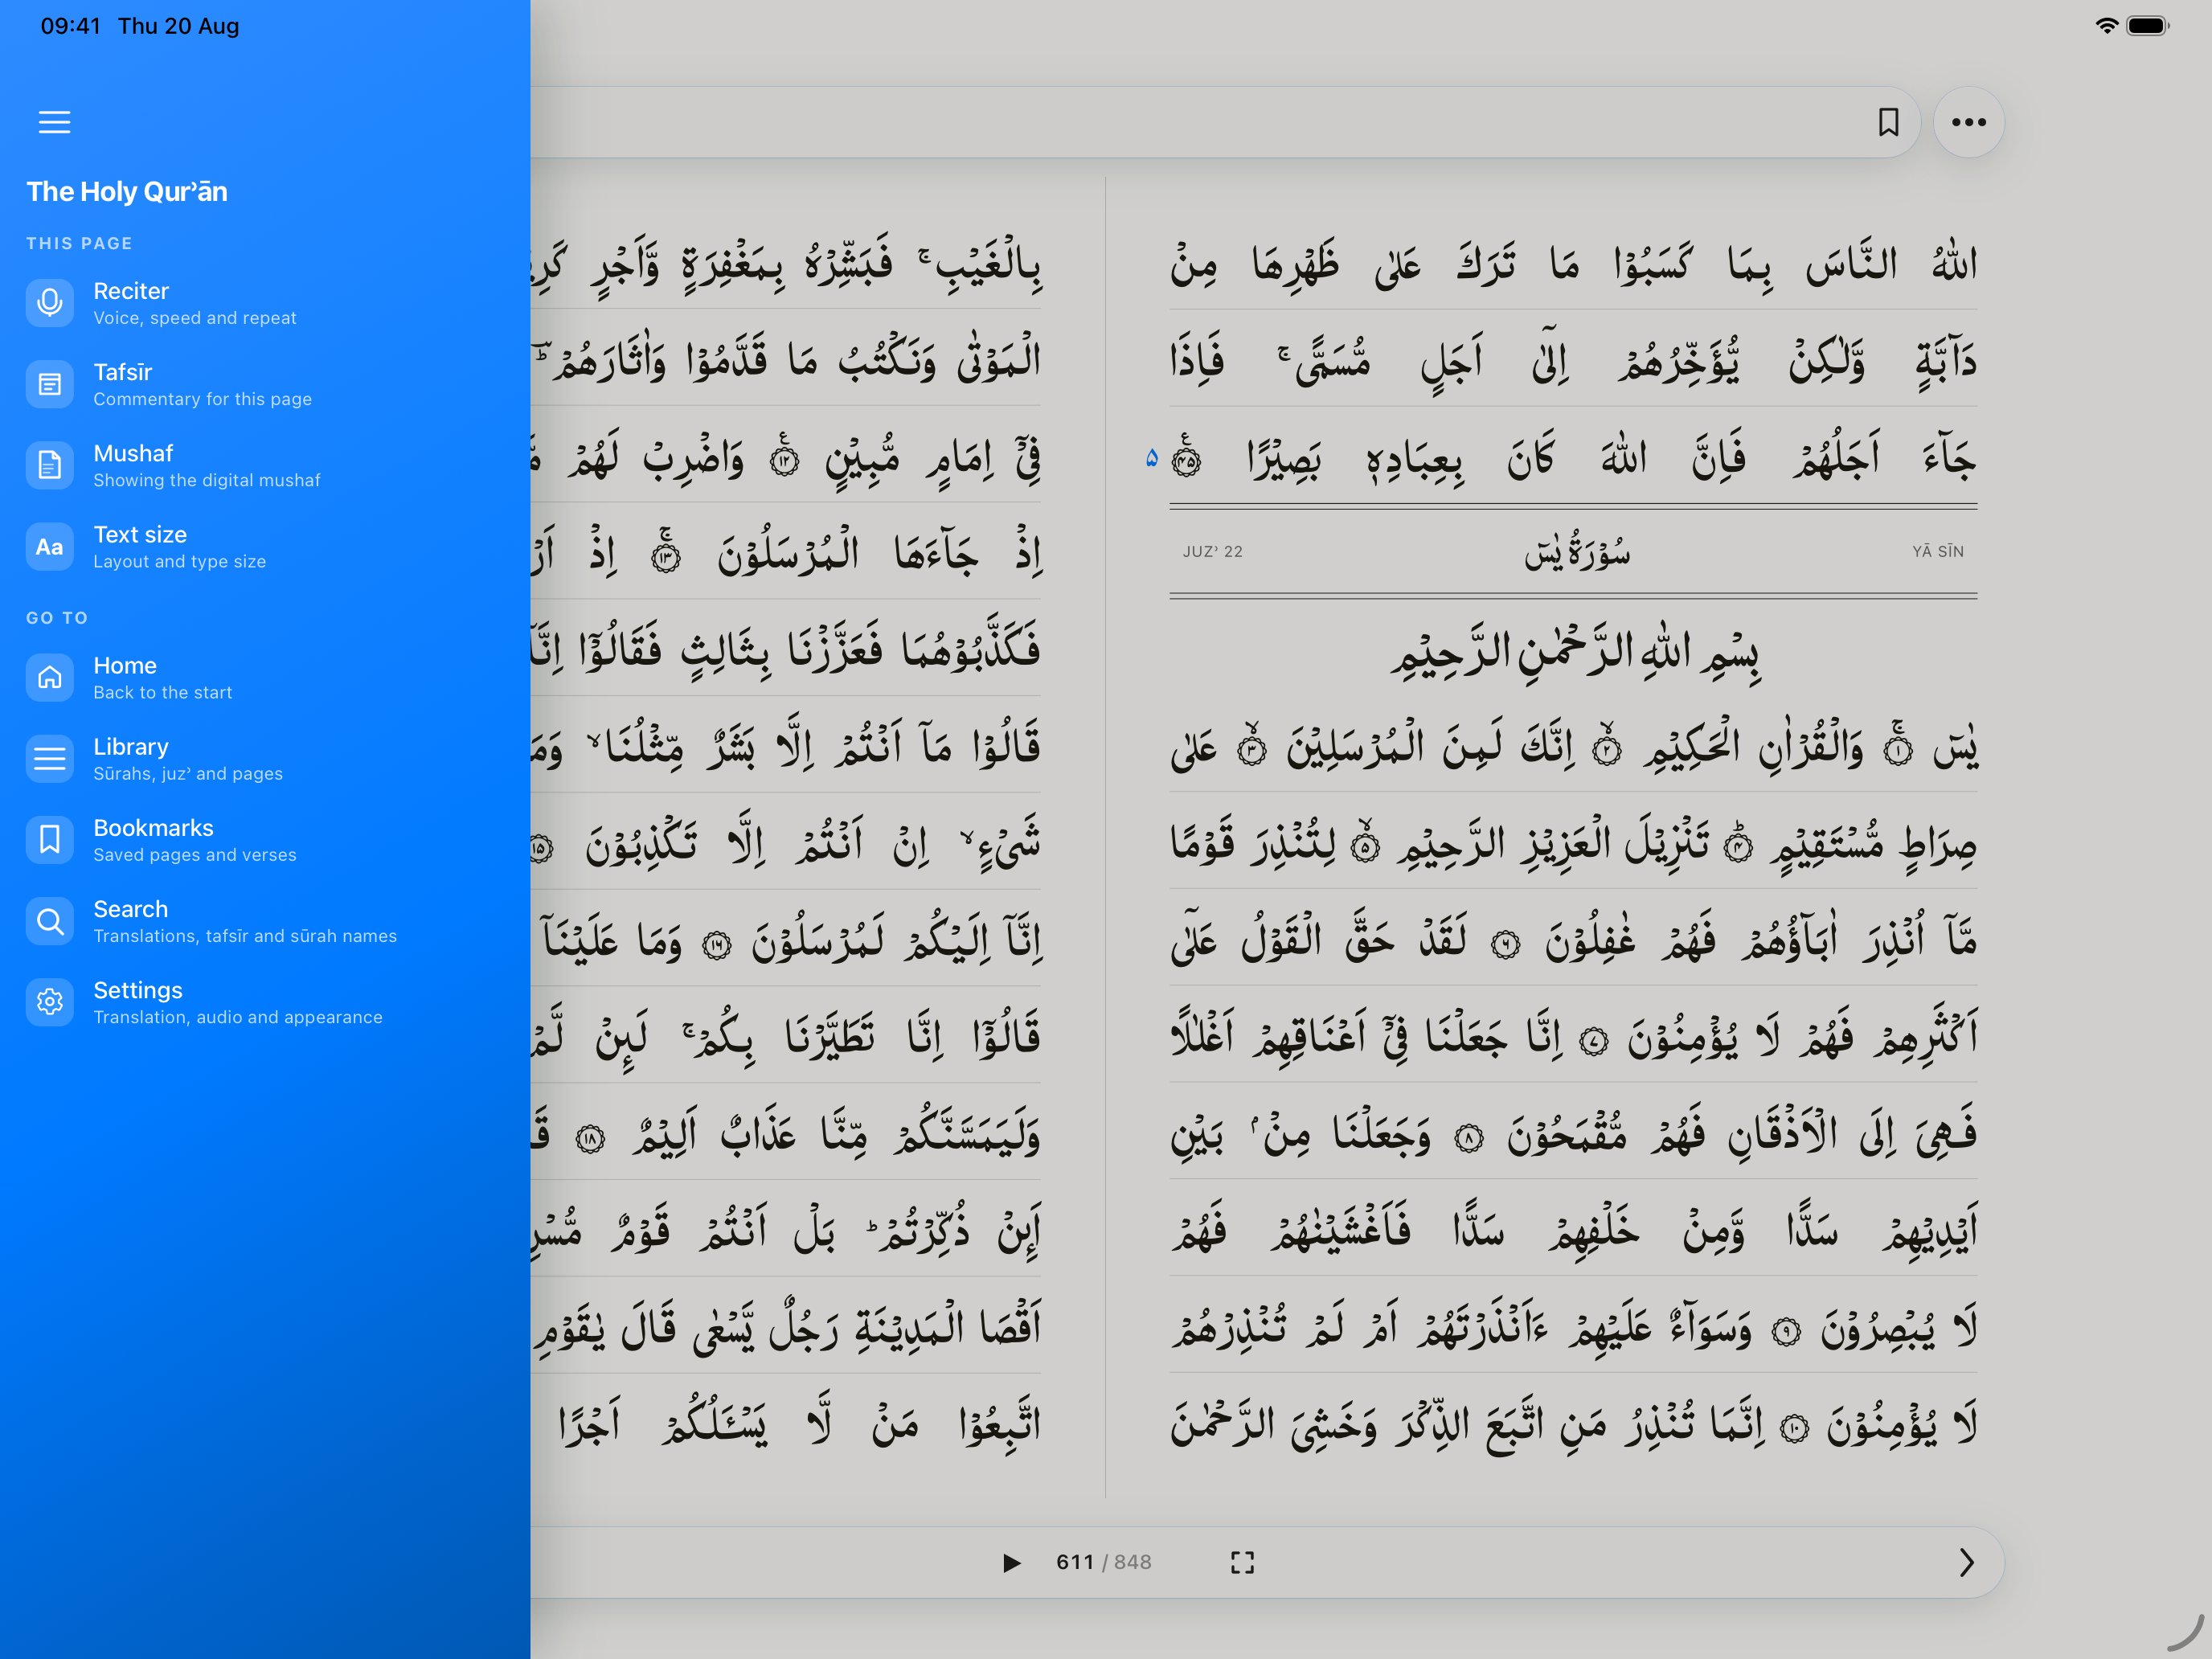
Task: Click page number 611 indicator
Action: [x=1075, y=1562]
